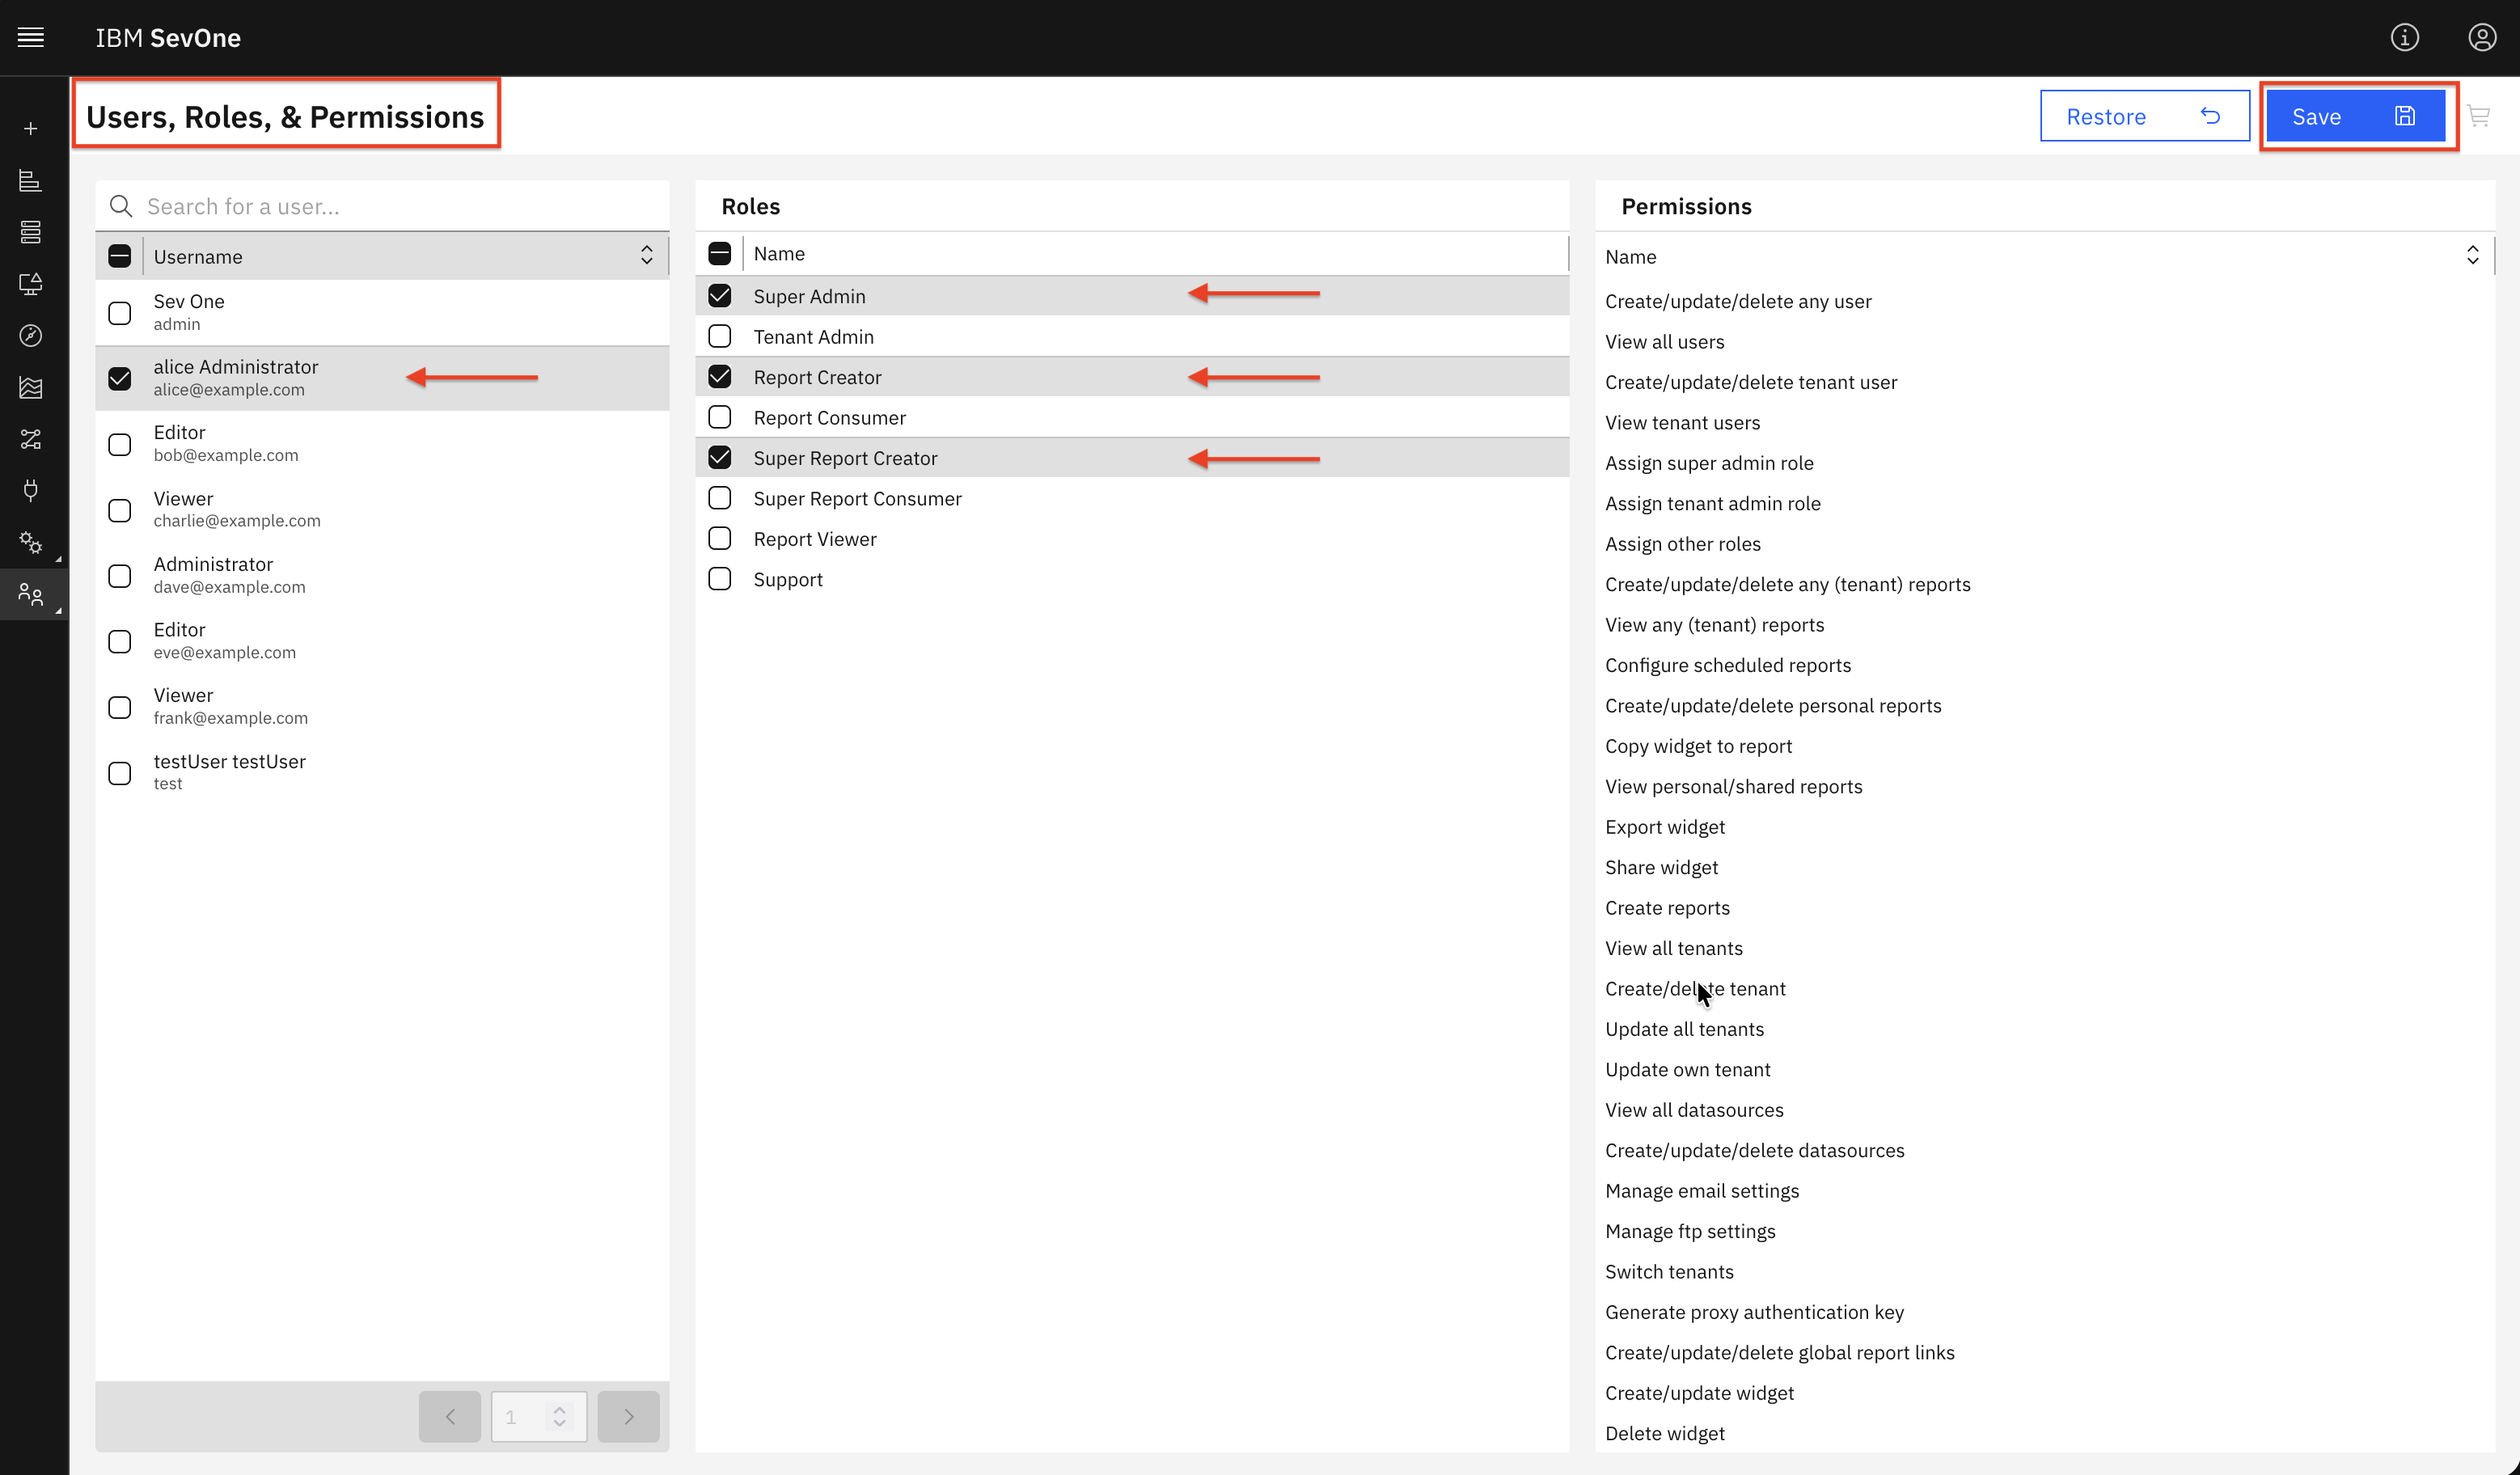Sort users by Username column arrows
Image resolution: width=2520 pixels, height=1475 pixels.
[647, 256]
